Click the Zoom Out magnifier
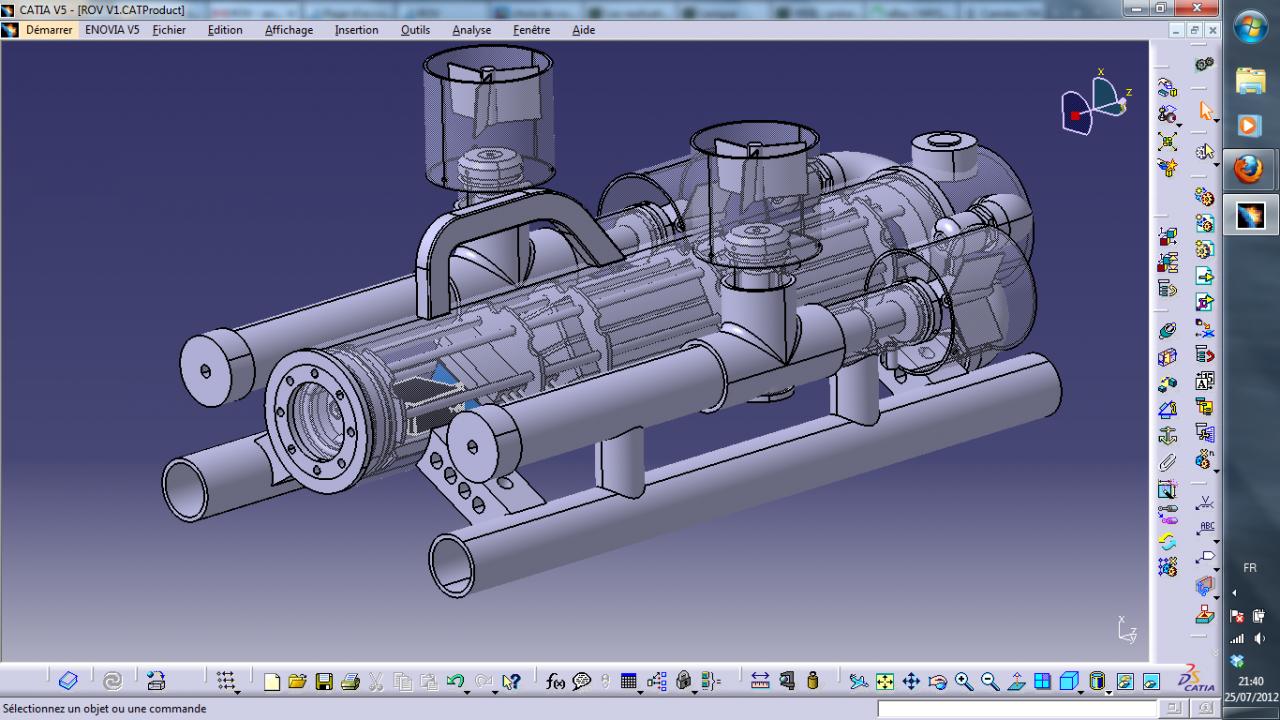The width and height of the screenshot is (1280, 720). (x=990, y=682)
